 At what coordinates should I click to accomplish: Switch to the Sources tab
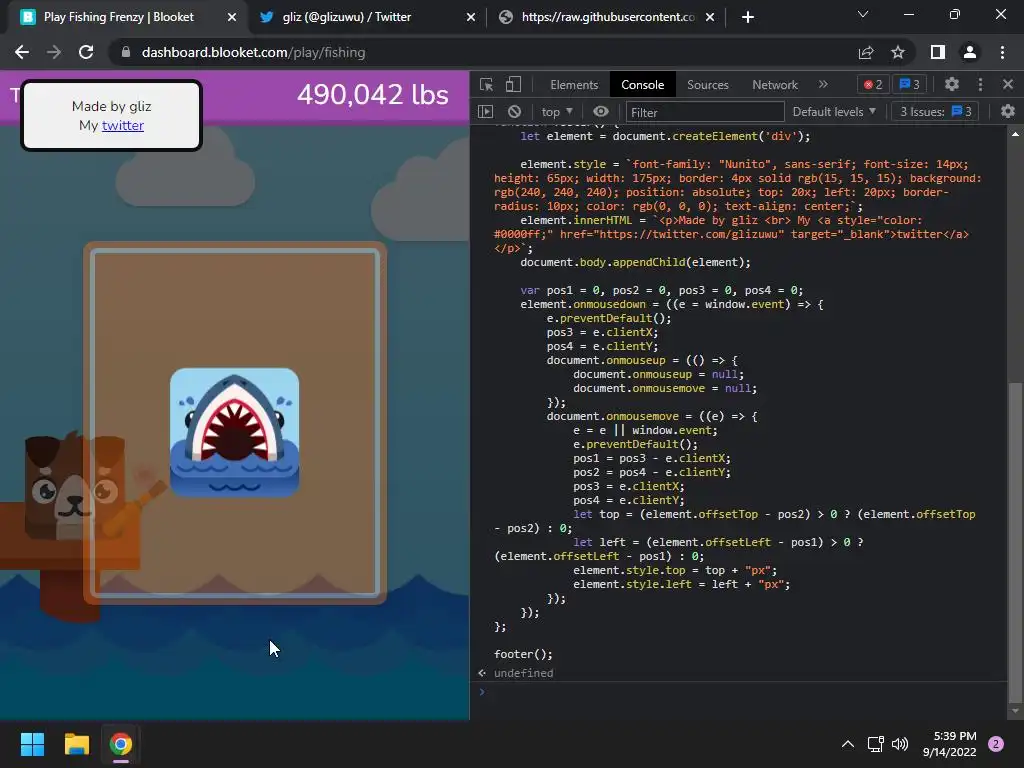707,85
